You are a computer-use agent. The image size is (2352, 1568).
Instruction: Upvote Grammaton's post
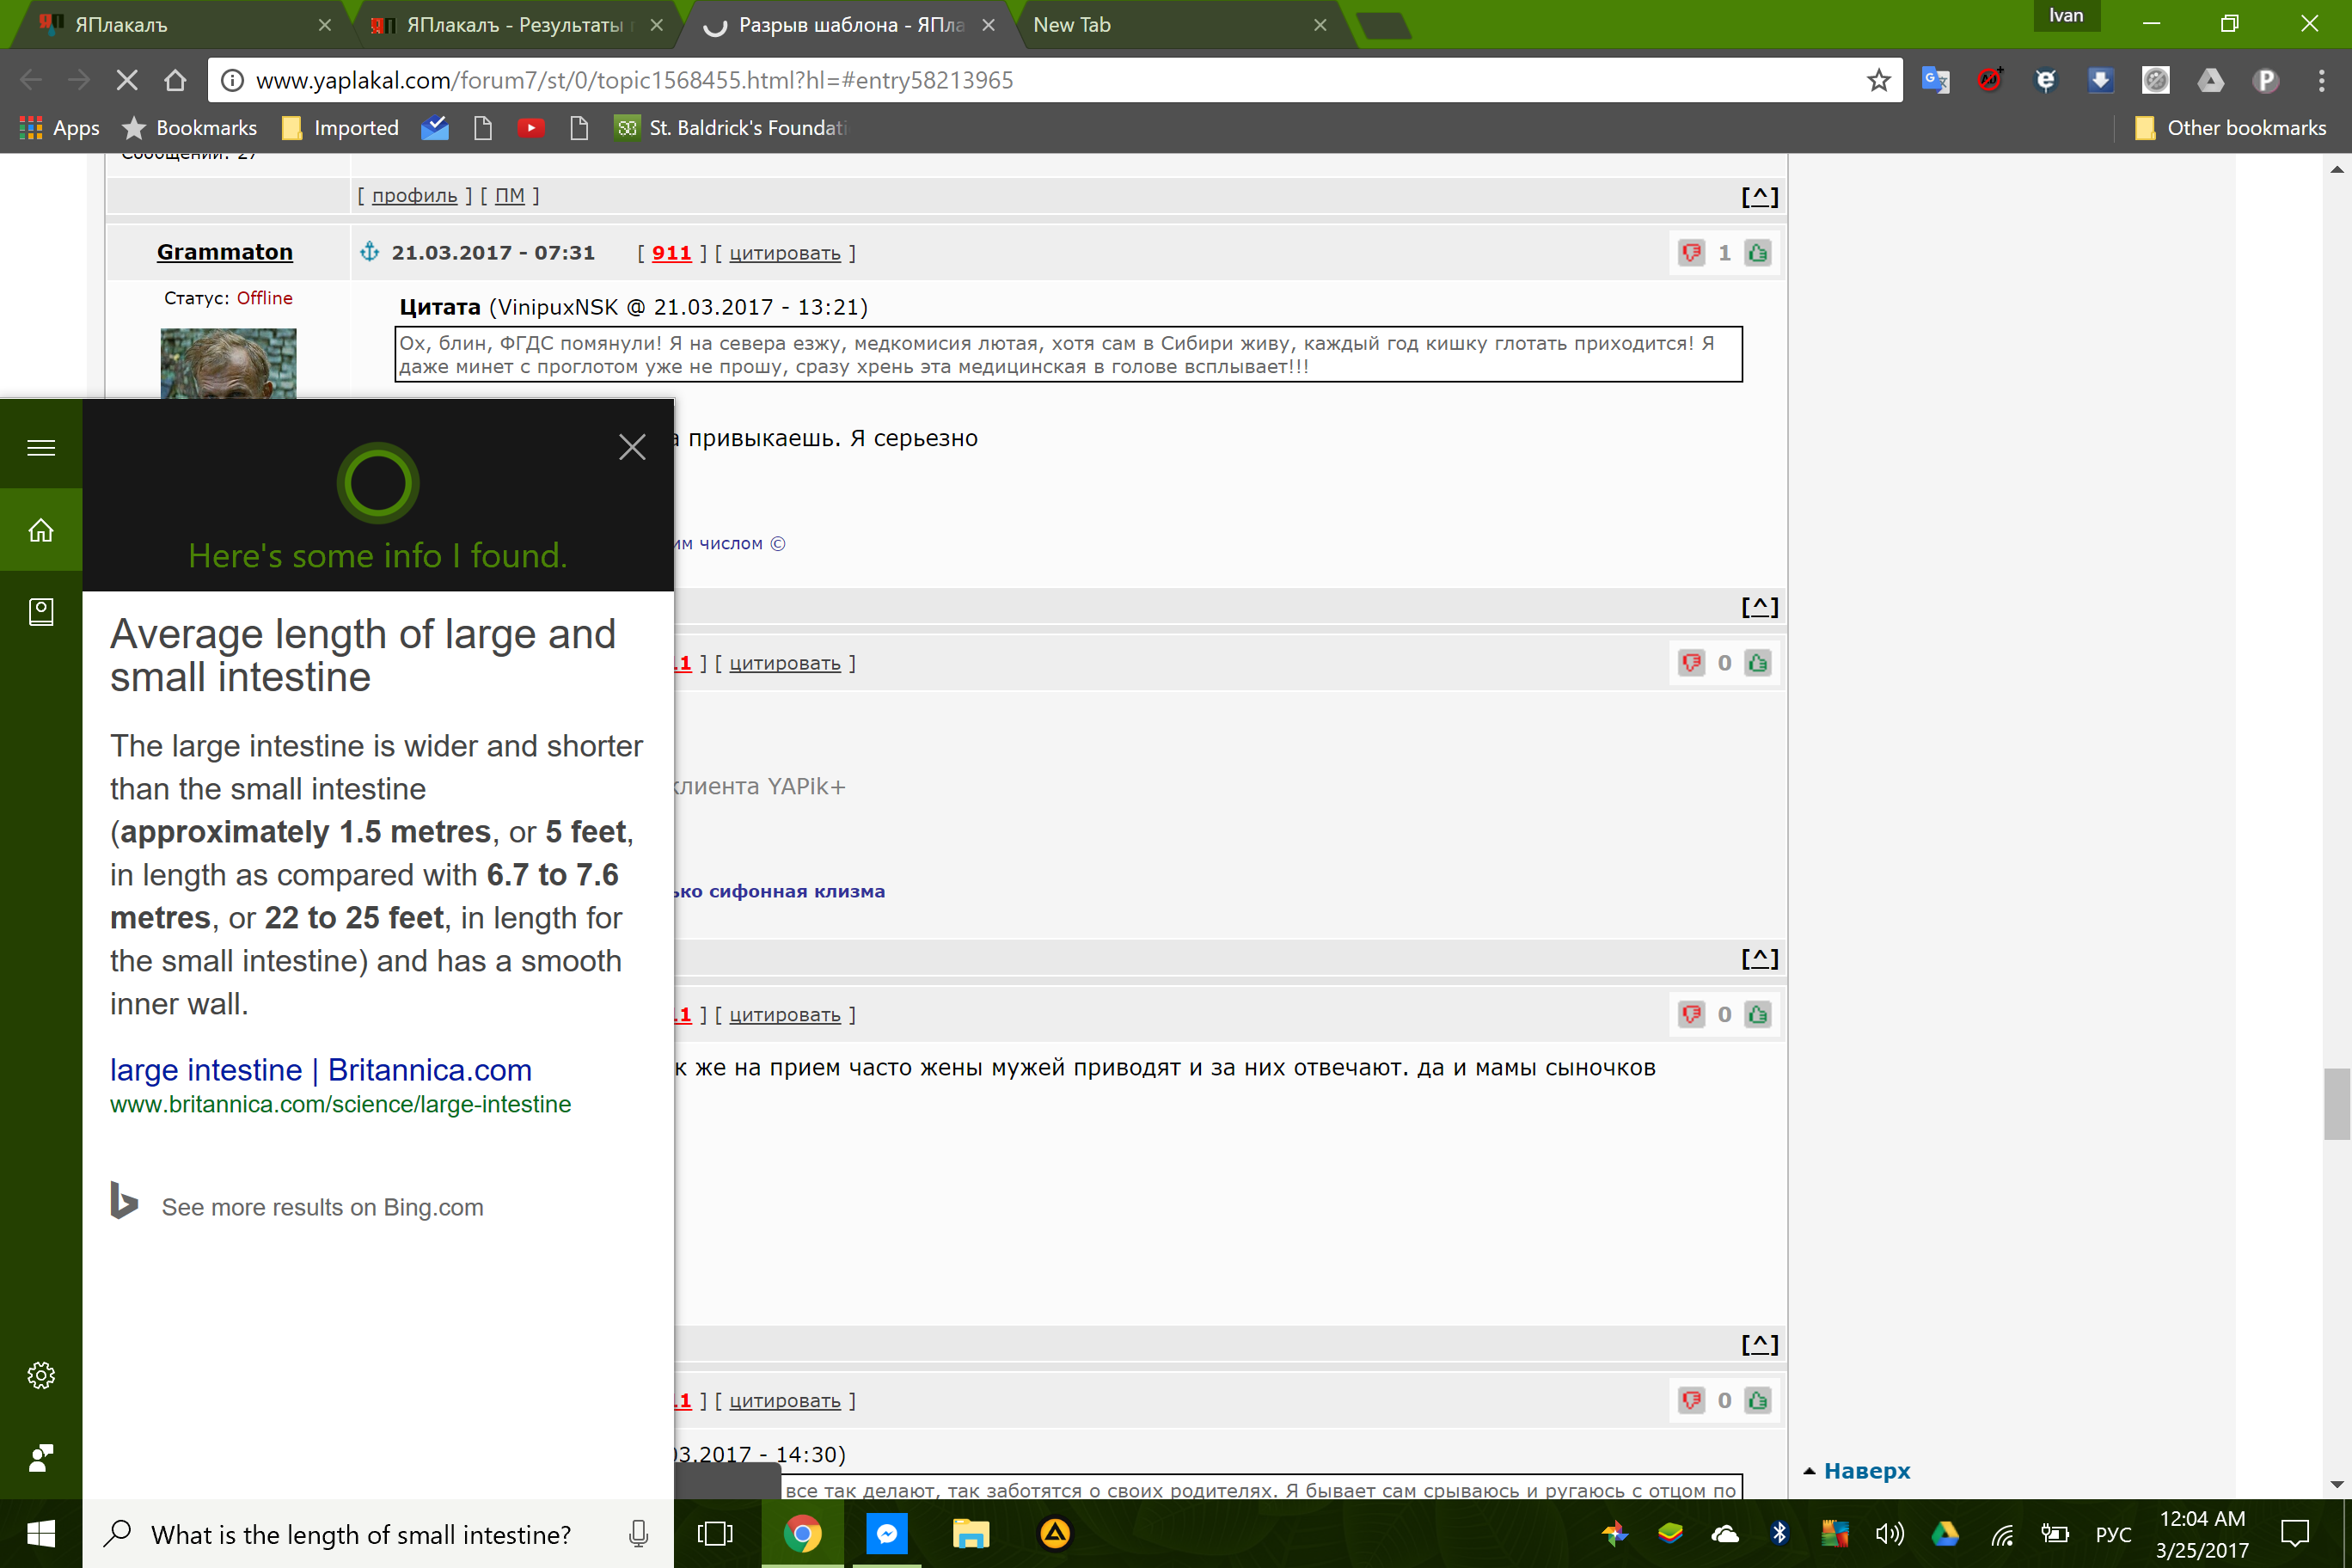pos(1757,252)
